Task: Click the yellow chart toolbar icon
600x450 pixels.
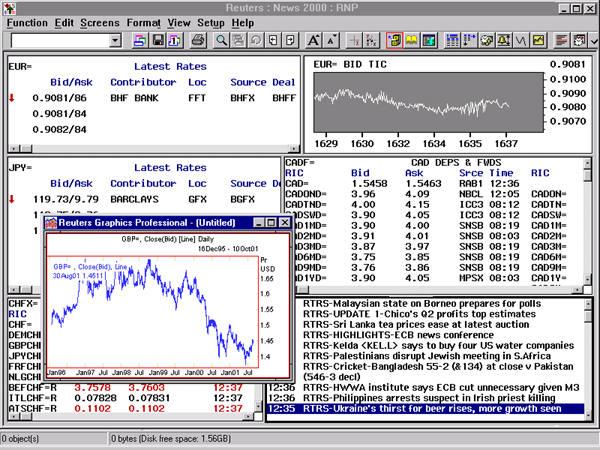Action: click(x=539, y=40)
